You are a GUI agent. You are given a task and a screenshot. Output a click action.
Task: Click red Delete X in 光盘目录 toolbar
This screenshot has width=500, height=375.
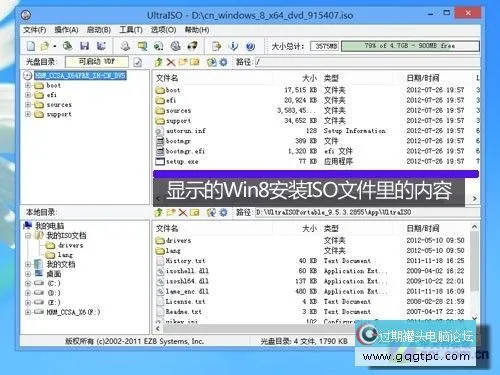(x=171, y=62)
